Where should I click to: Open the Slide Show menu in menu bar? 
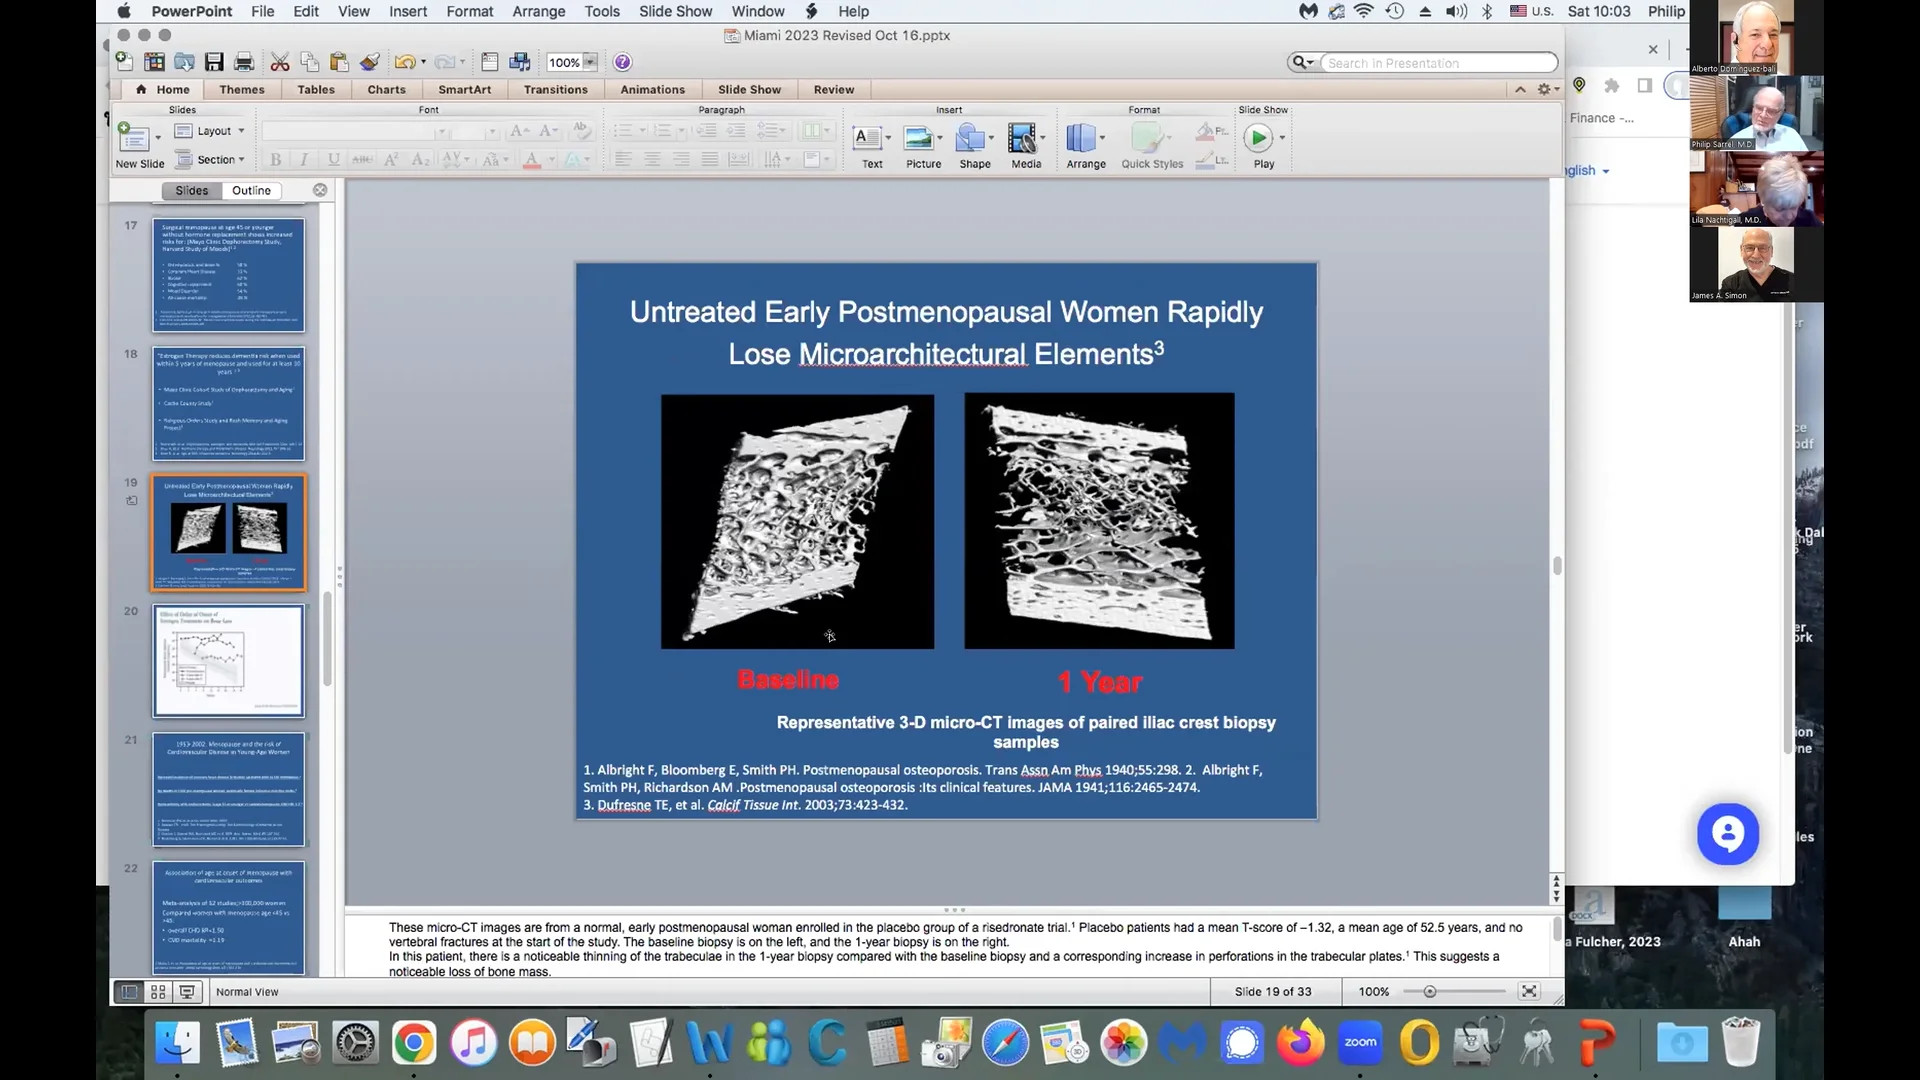(676, 11)
